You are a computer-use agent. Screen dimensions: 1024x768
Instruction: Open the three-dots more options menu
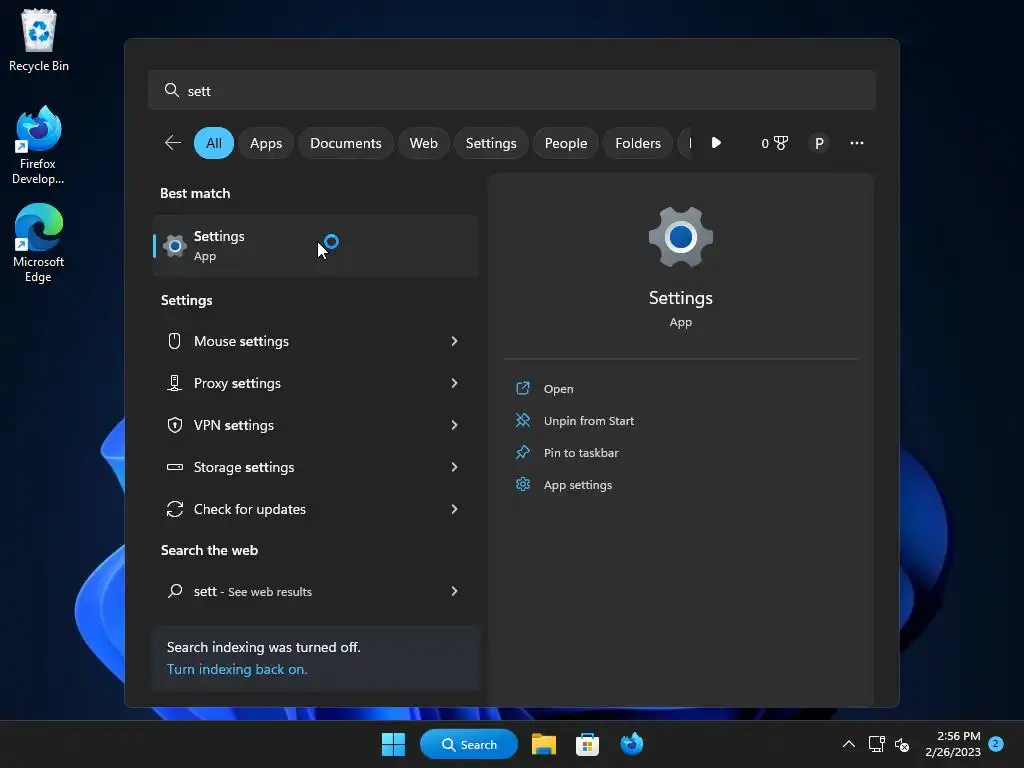[857, 143]
